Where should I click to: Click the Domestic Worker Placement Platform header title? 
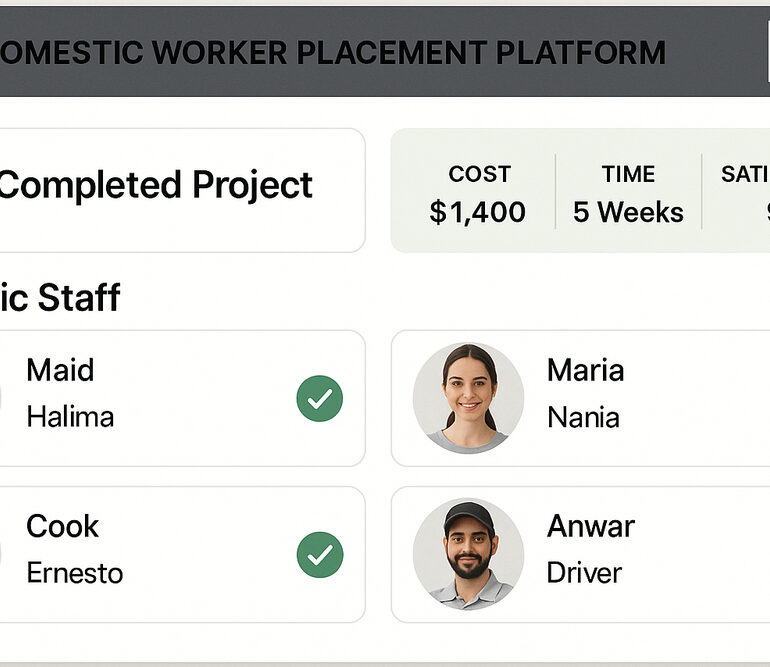click(x=333, y=52)
